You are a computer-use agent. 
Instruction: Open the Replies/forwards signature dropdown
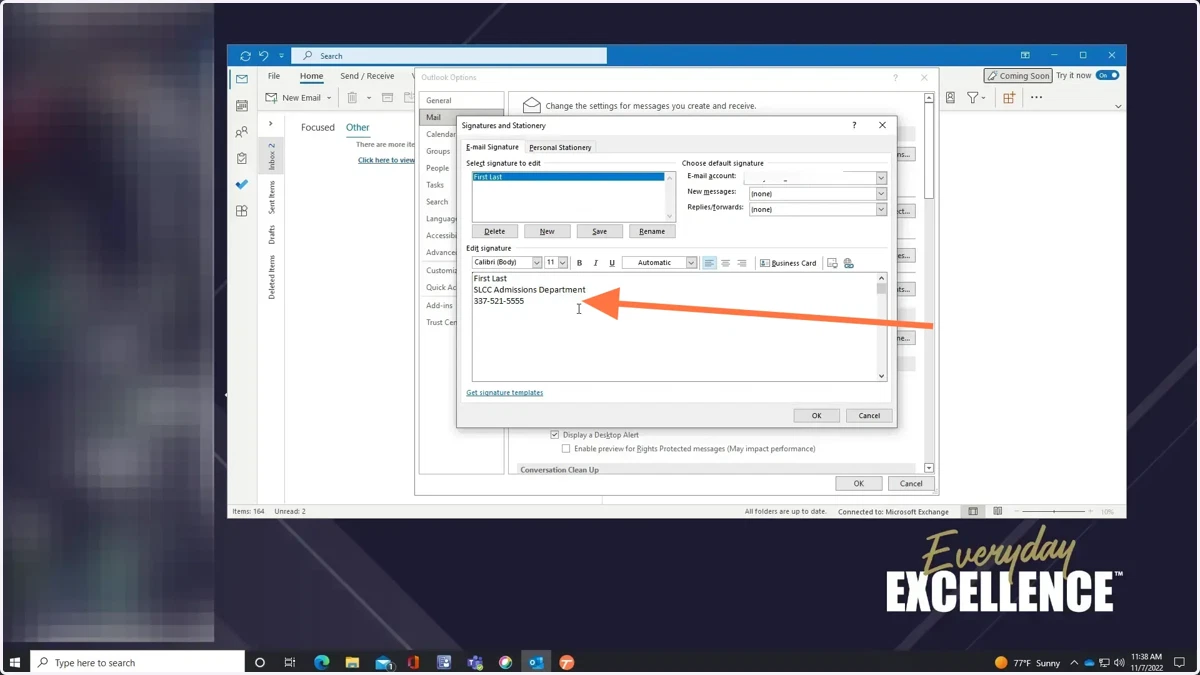(x=881, y=210)
